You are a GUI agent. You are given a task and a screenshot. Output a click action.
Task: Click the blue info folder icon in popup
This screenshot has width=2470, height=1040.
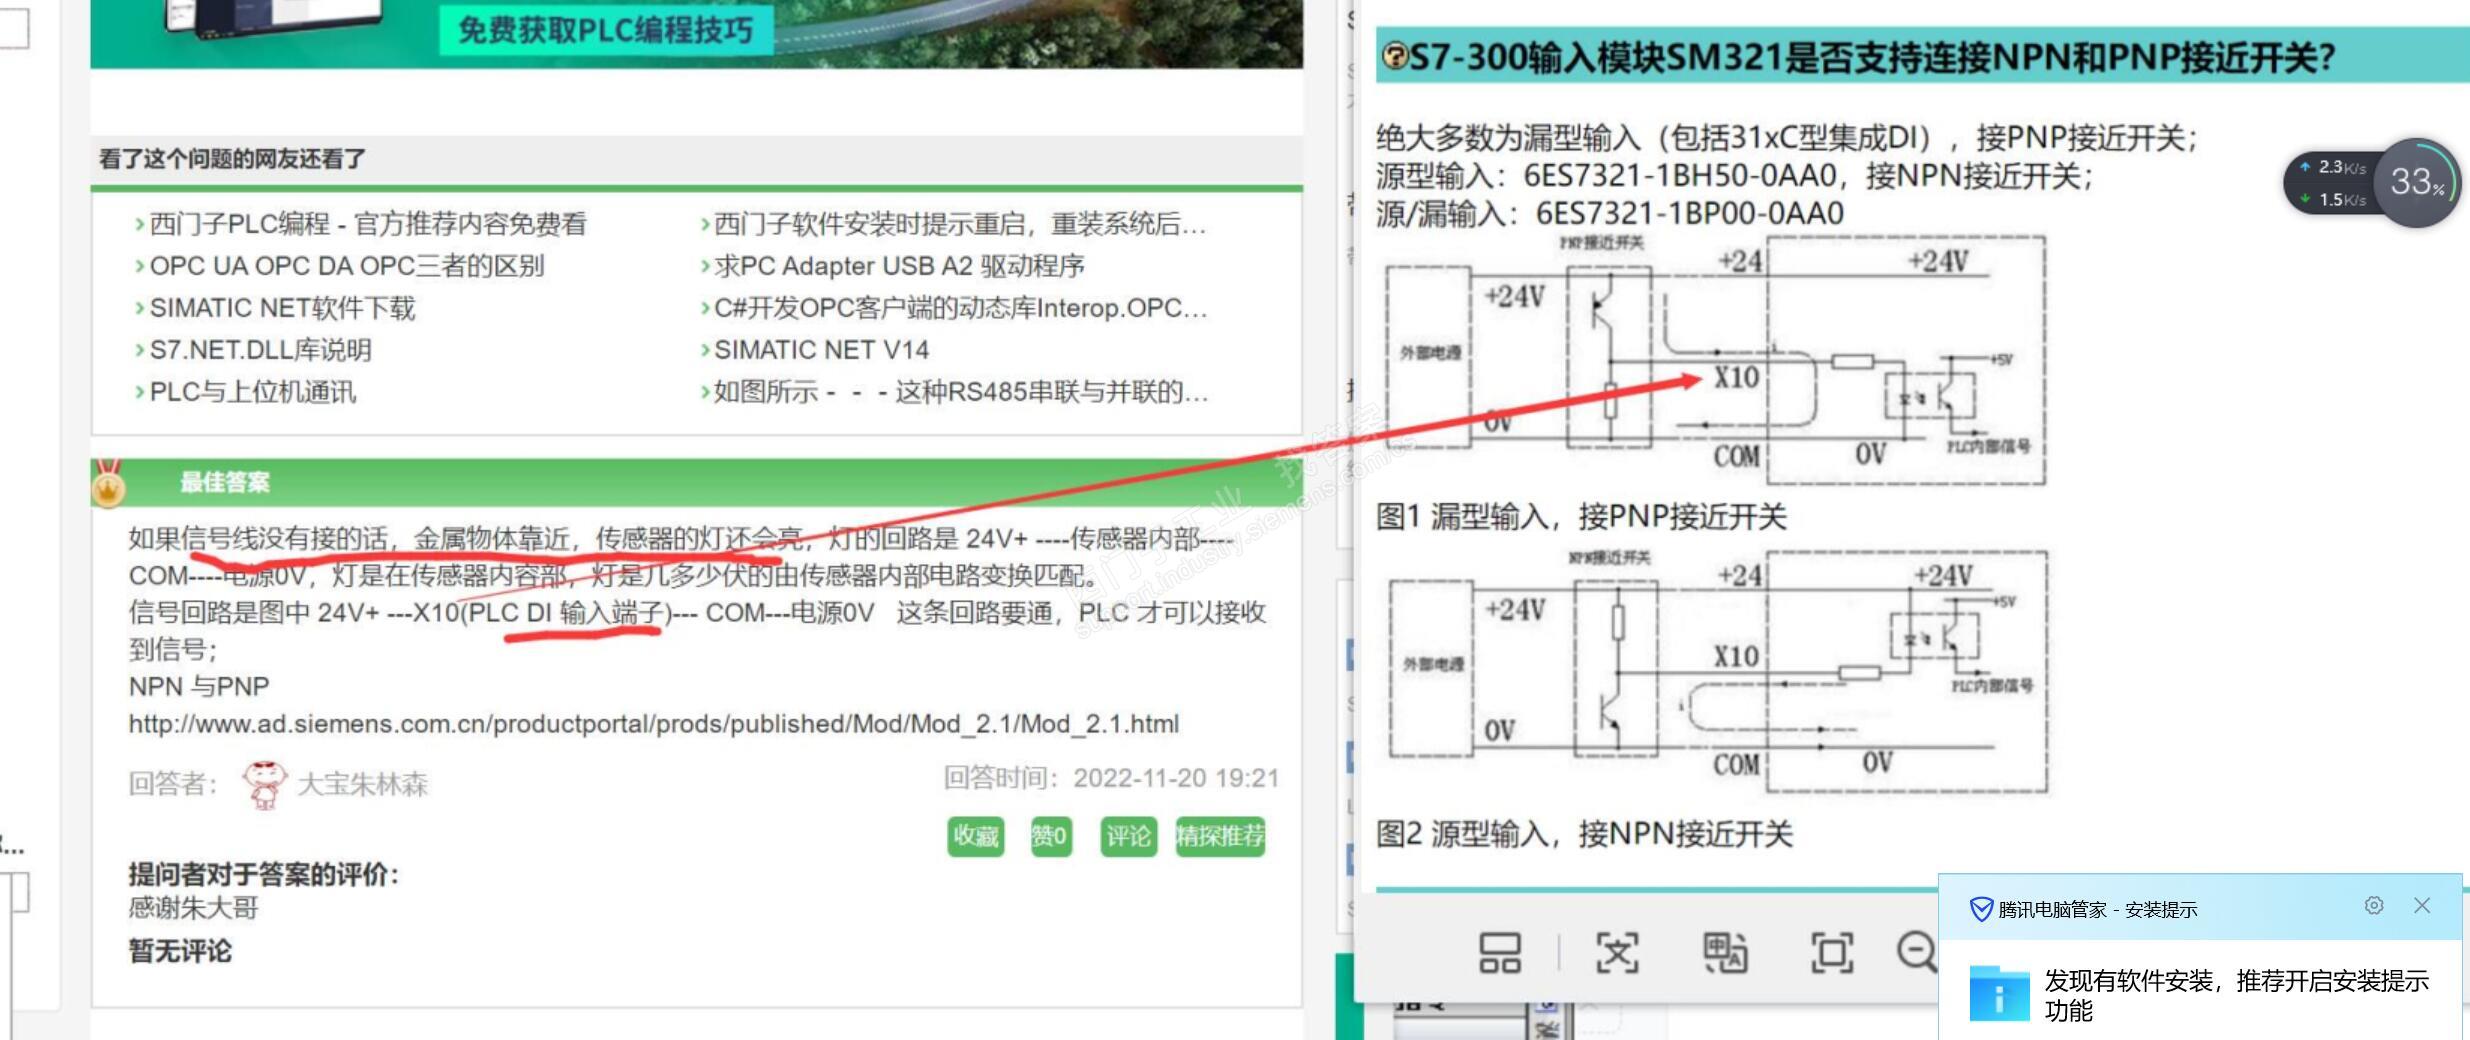(x=1999, y=993)
